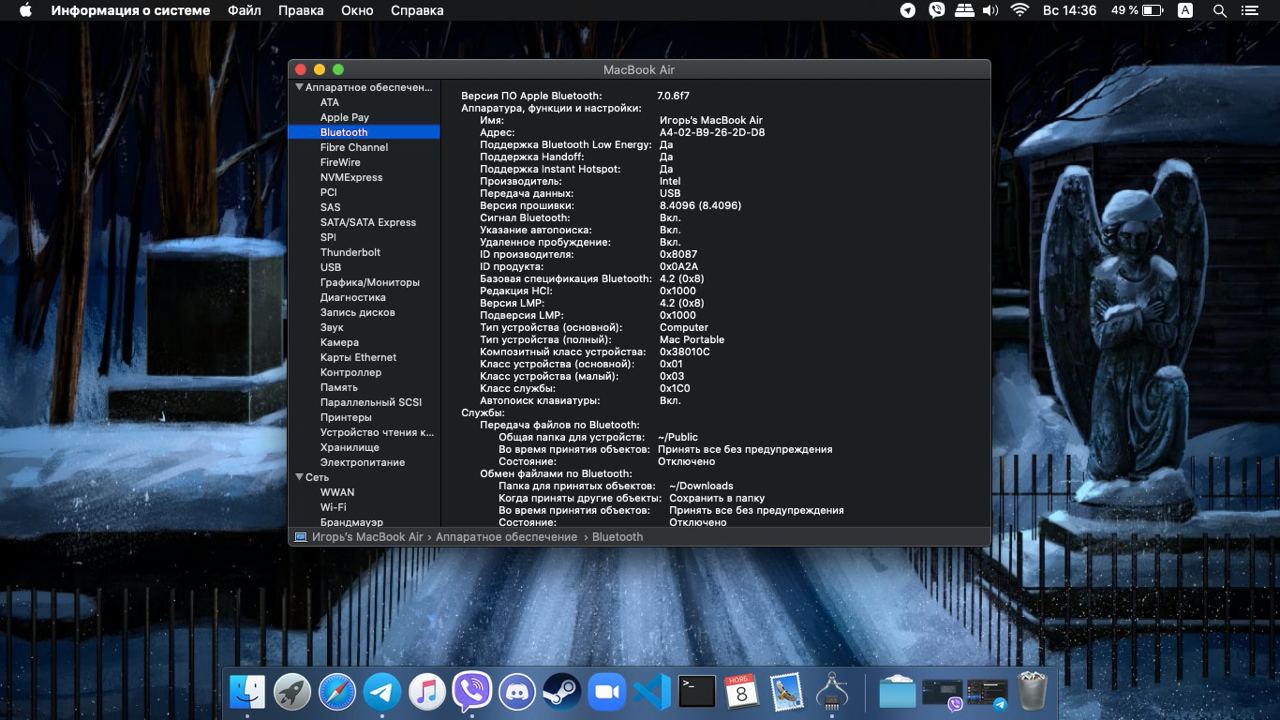This screenshot has width=1280, height=720.
Task: Open Viber app from the dock
Action: tap(472, 691)
